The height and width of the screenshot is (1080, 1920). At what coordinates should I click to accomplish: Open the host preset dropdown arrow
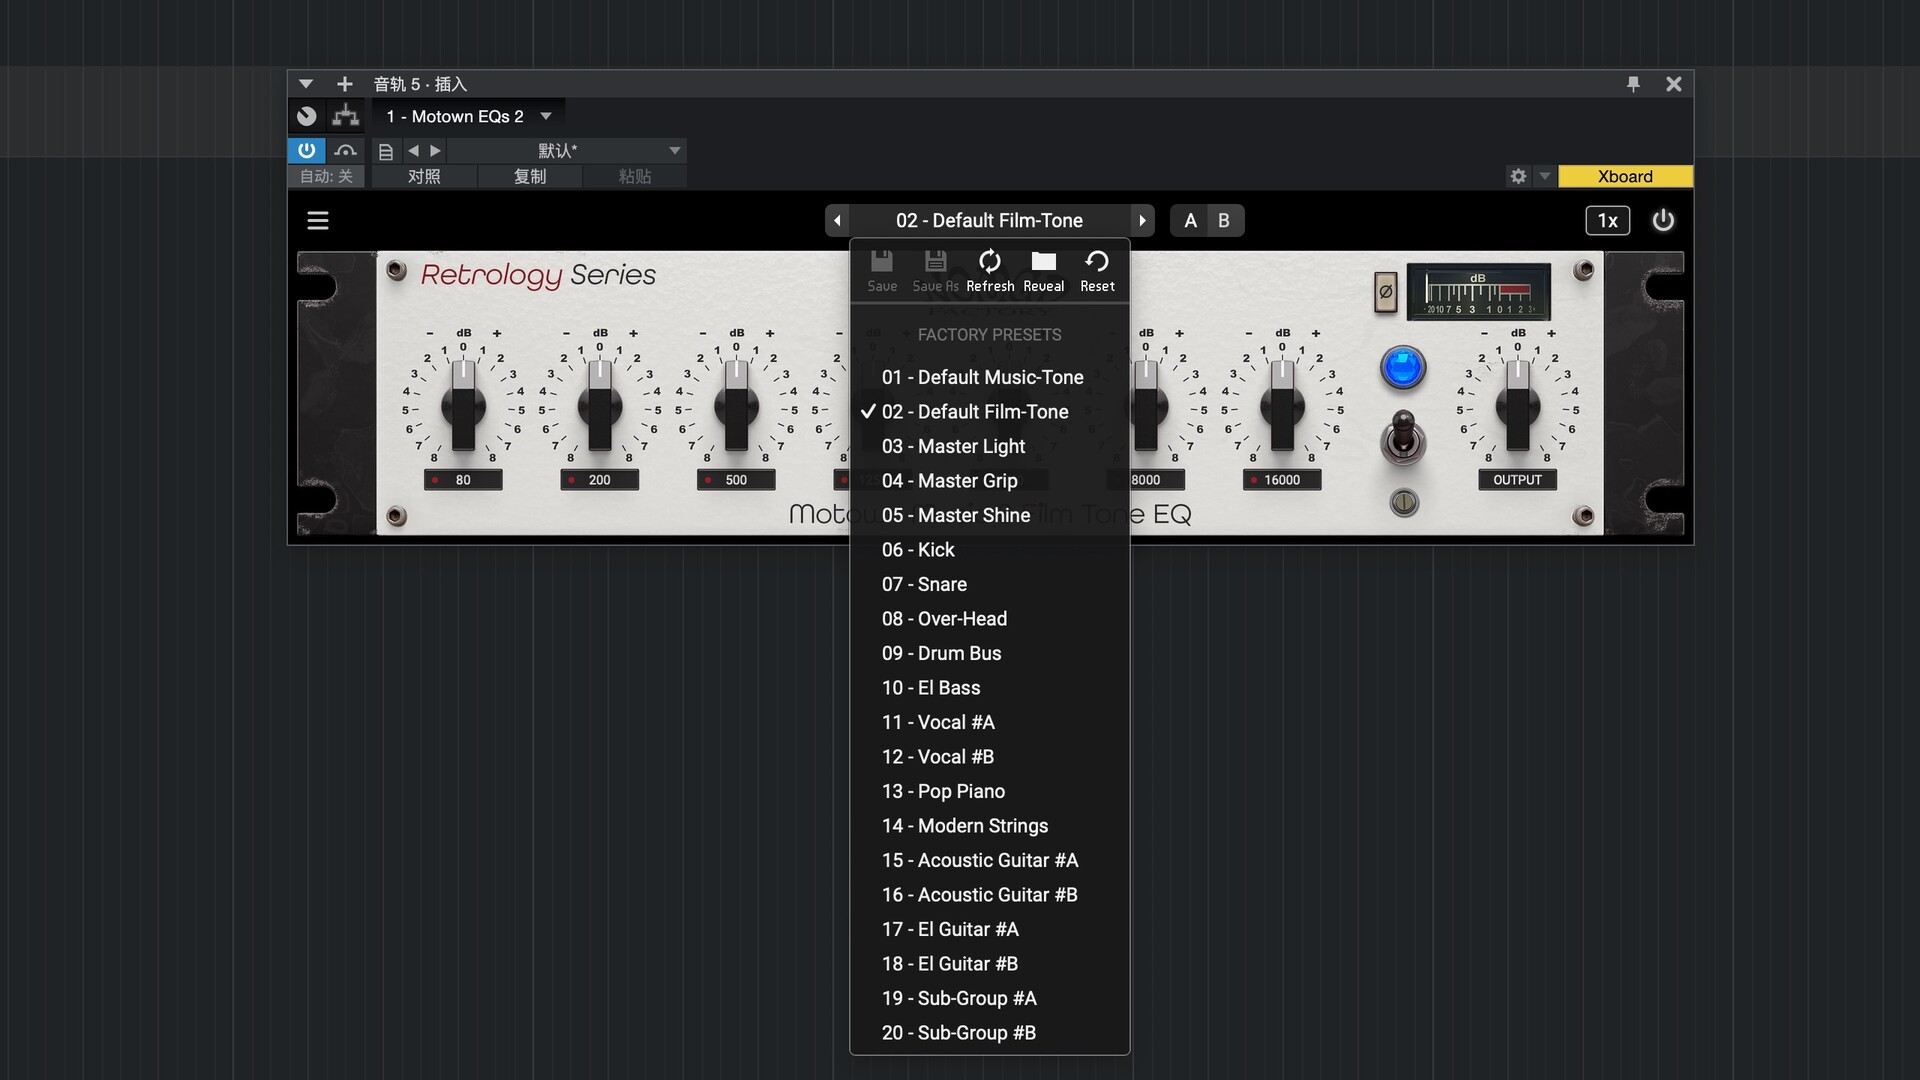point(675,150)
